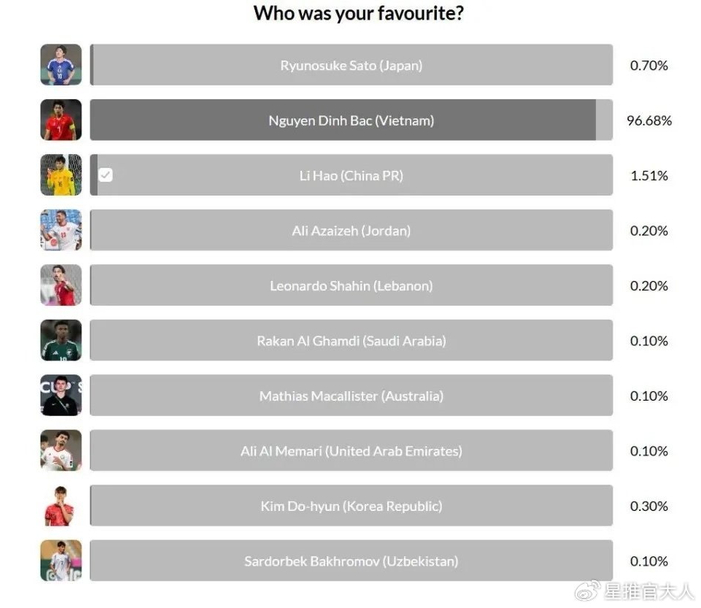Image resolution: width=701 pixels, height=608 pixels.
Task: Toggle the checkmark on Li Hao option
Action: [106, 176]
